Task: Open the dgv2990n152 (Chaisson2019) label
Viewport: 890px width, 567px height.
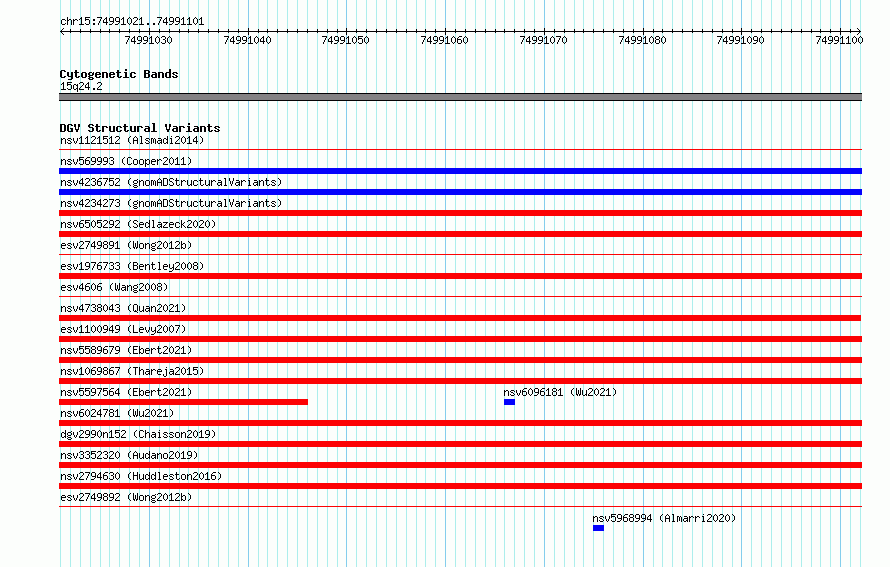Action: pos(138,434)
